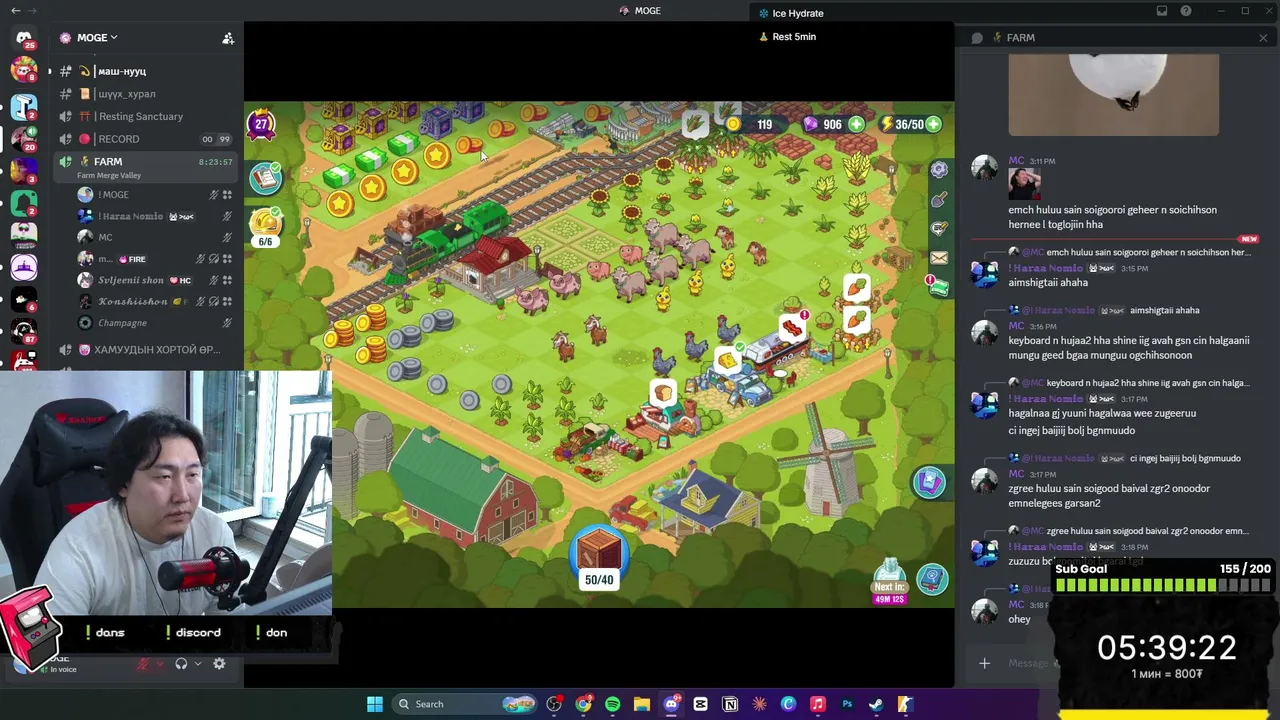Join the RECORD voice channel
This screenshot has height=720, width=1280.
pos(145,139)
